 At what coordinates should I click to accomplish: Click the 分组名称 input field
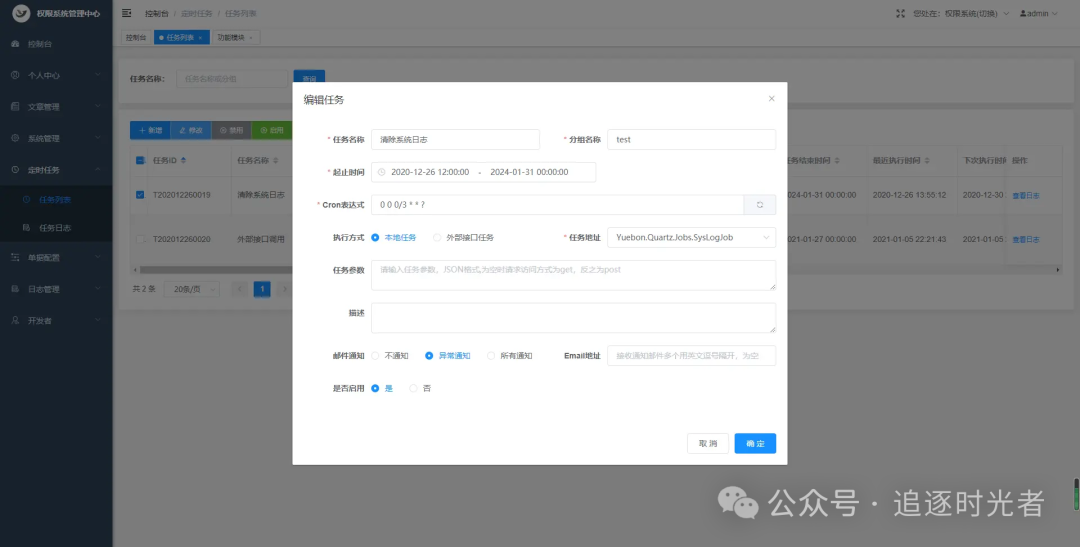(x=692, y=139)
